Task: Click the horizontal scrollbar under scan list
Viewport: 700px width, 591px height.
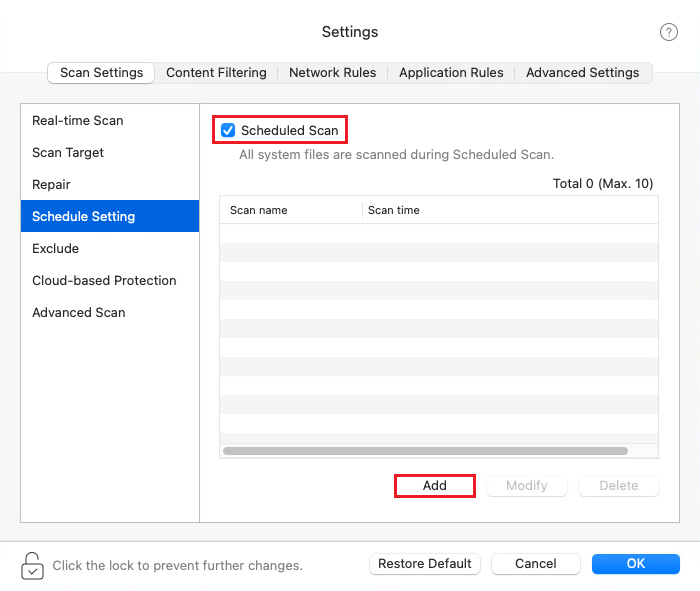Action: 425,451
